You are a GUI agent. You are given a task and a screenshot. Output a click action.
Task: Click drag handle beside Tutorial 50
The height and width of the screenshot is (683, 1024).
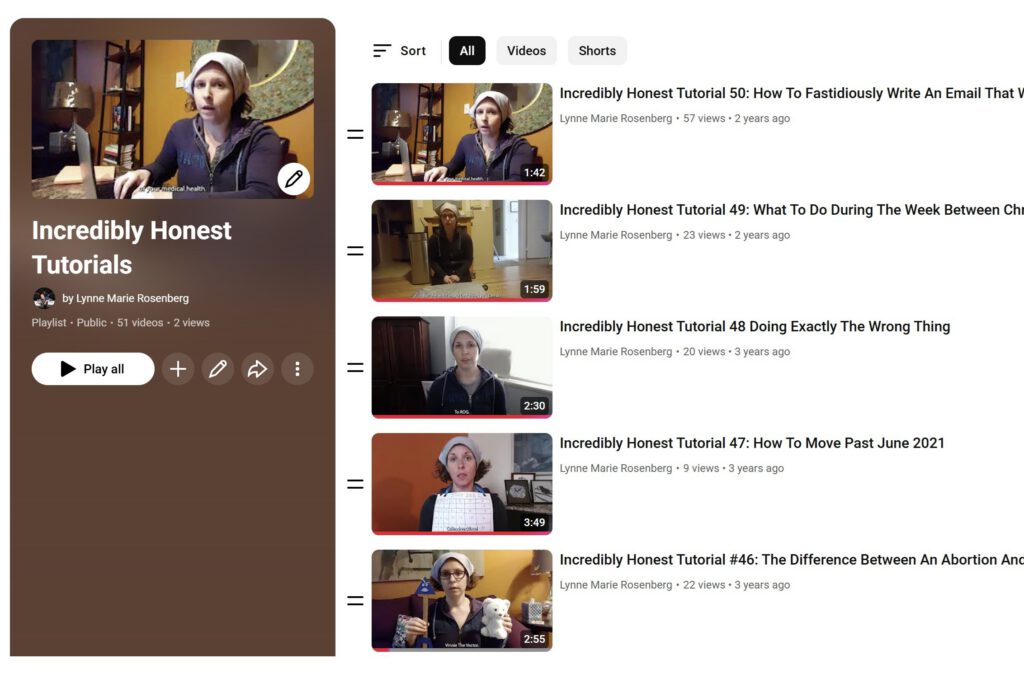pos(355,134)
